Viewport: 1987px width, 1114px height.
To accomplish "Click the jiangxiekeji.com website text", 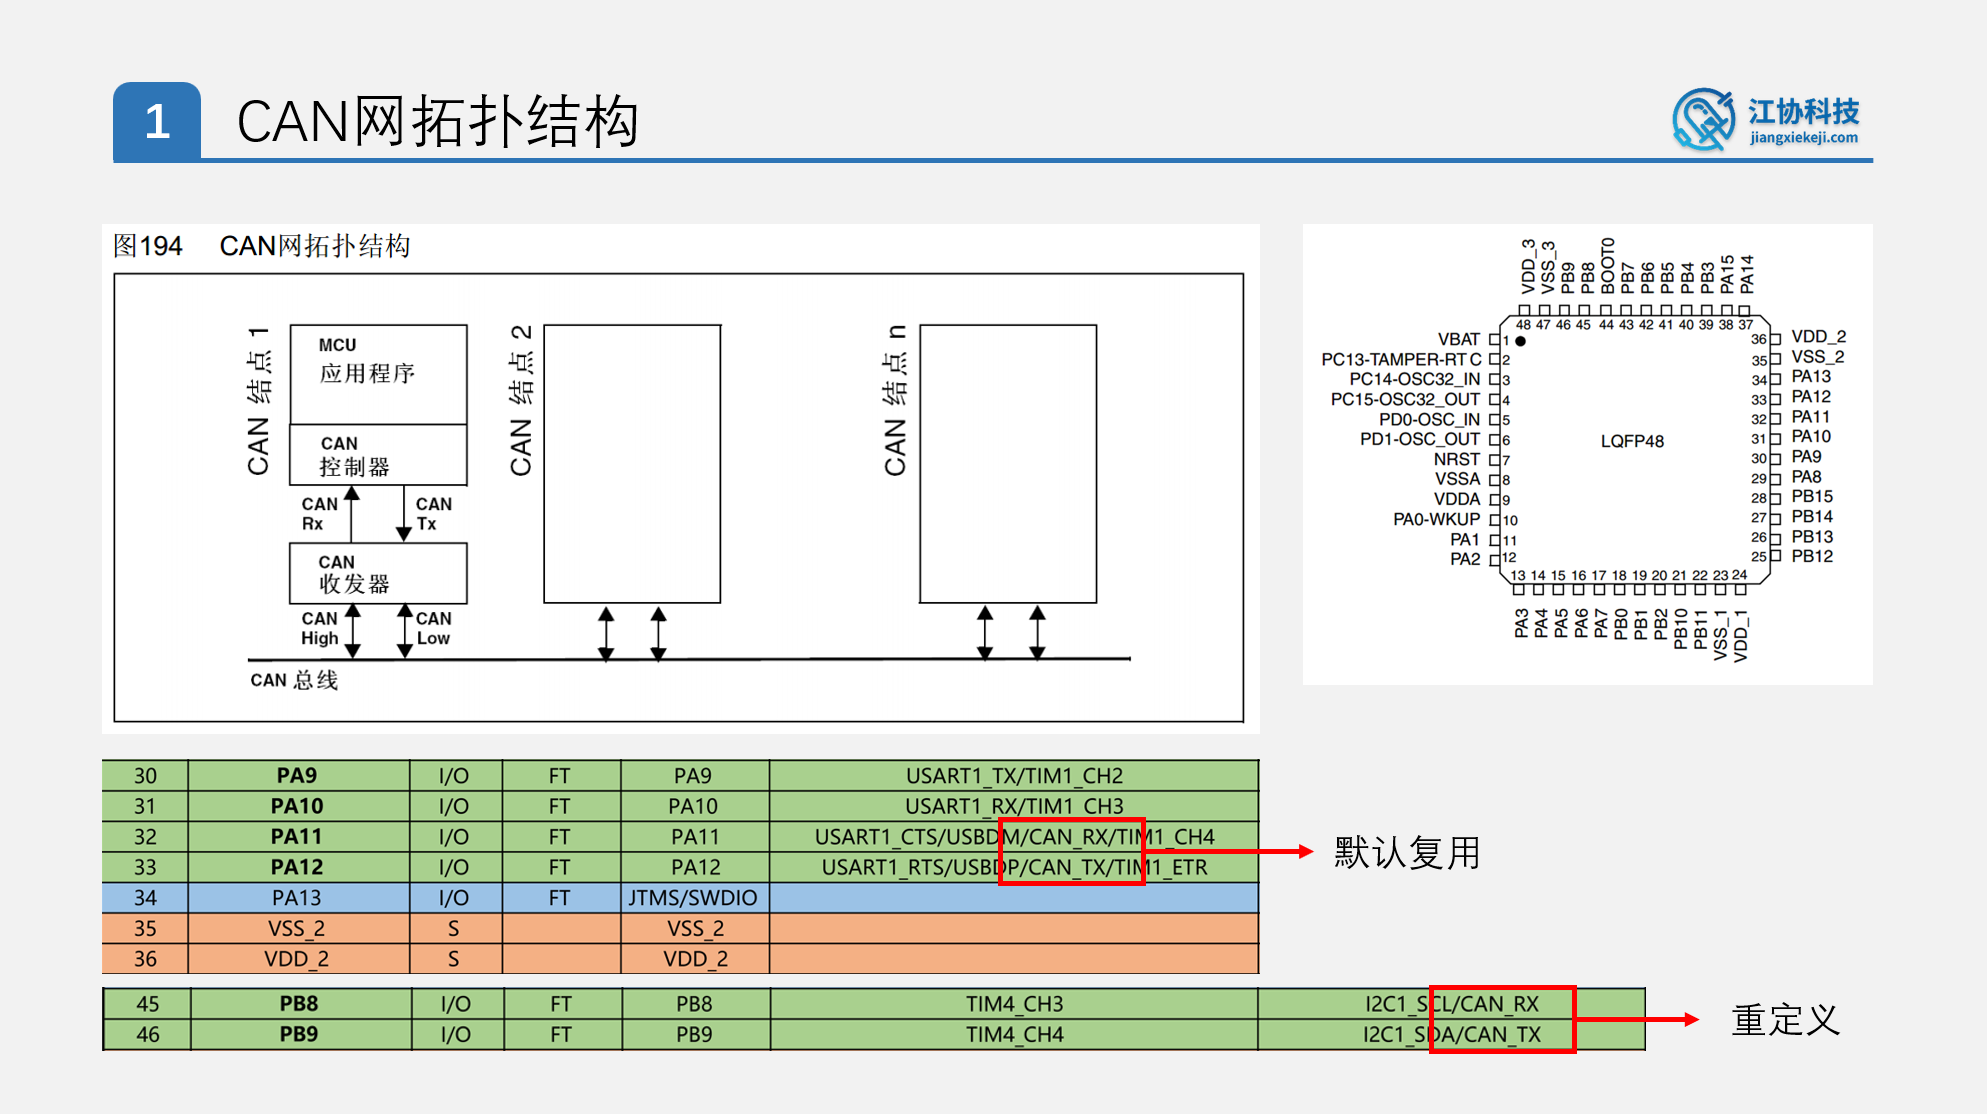I will click(x=1804, y=138).
